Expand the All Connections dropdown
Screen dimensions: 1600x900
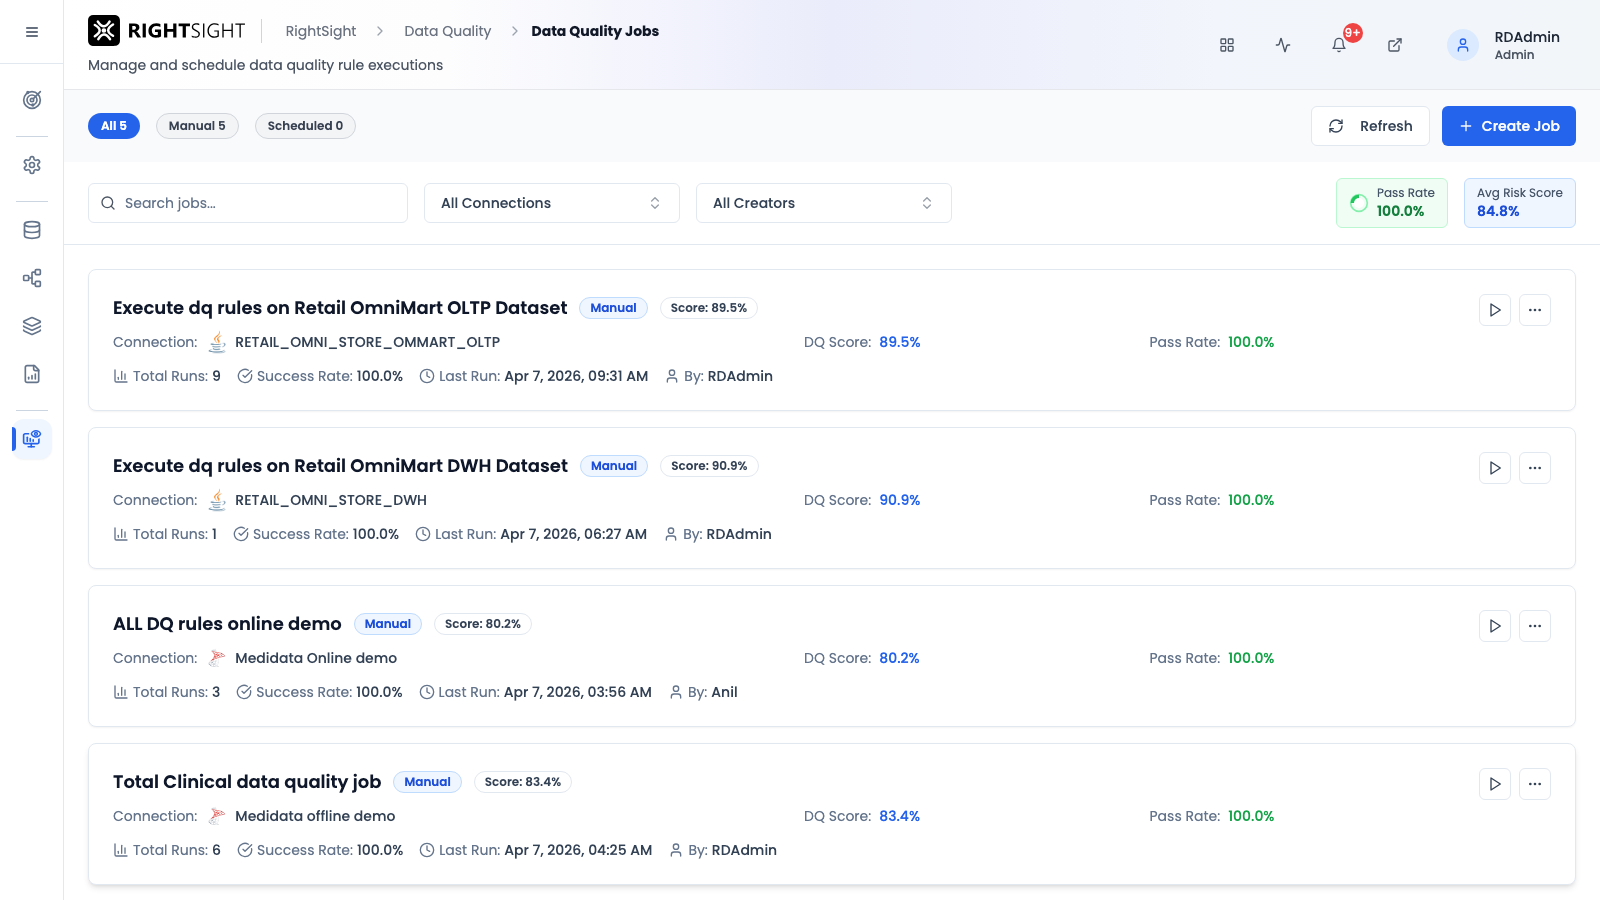pyautogui.click(x=552, y=203)
